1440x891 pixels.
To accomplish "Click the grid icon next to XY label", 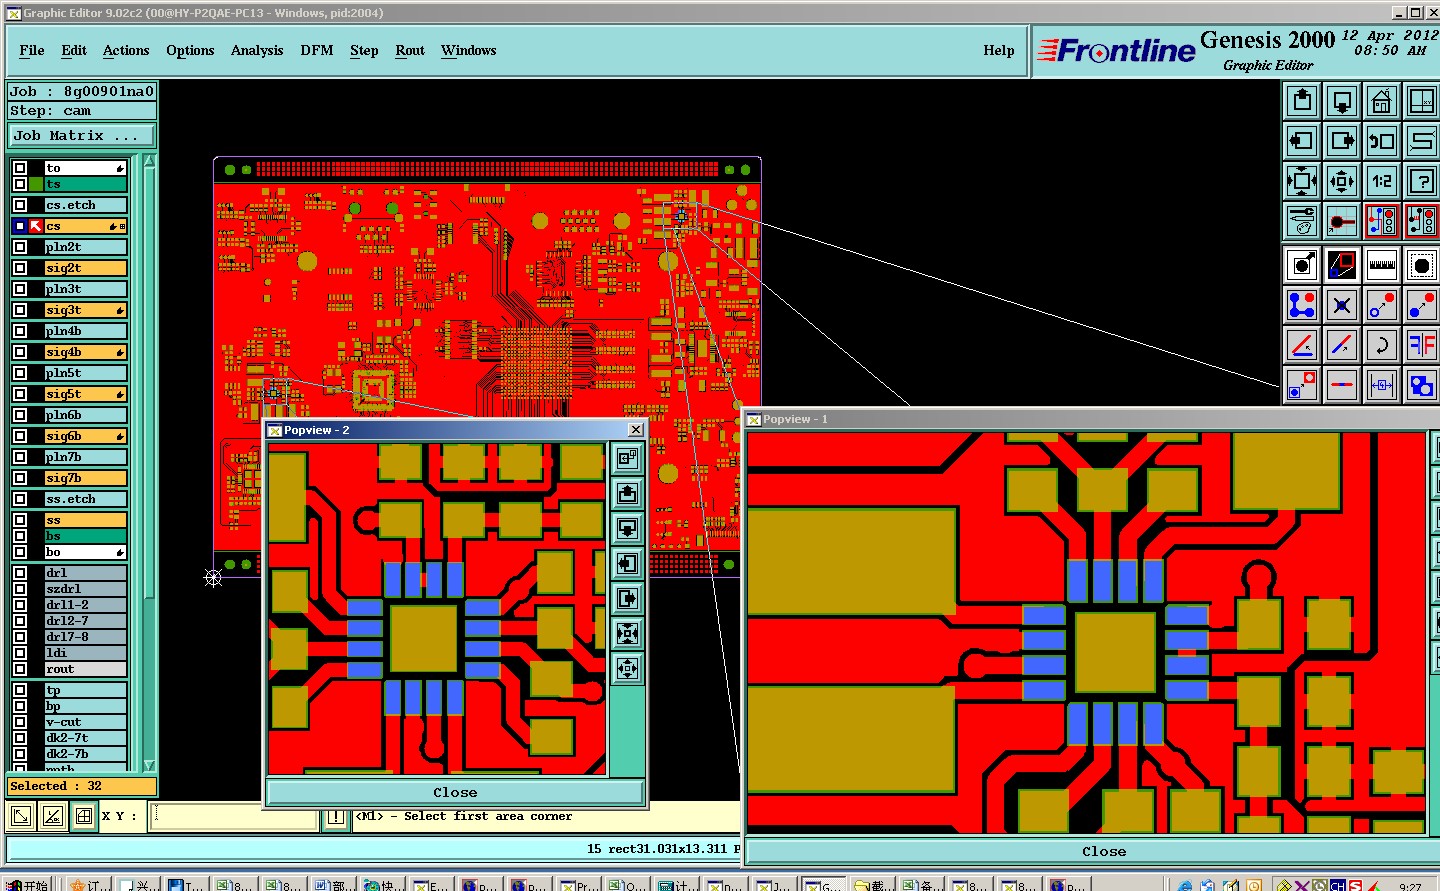I will click(84, 816).
